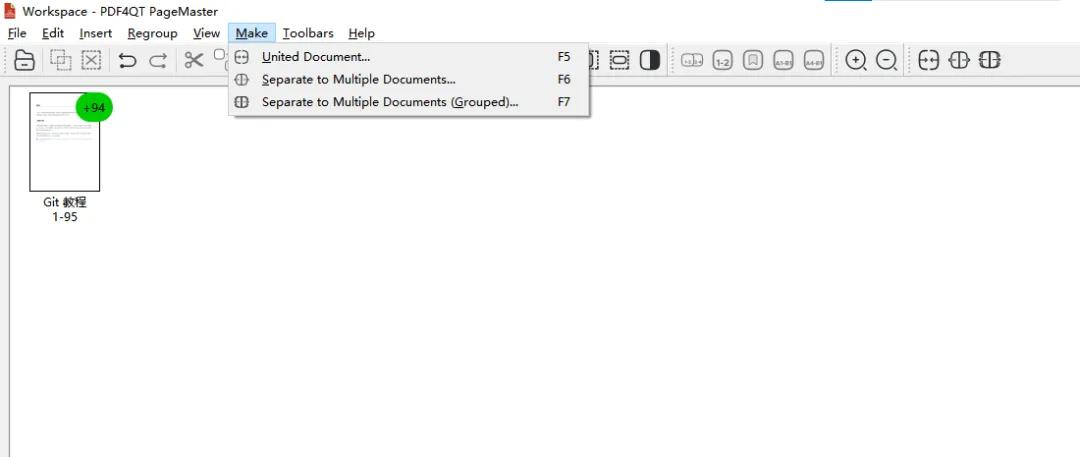Open the Toolbars menu

308,33
